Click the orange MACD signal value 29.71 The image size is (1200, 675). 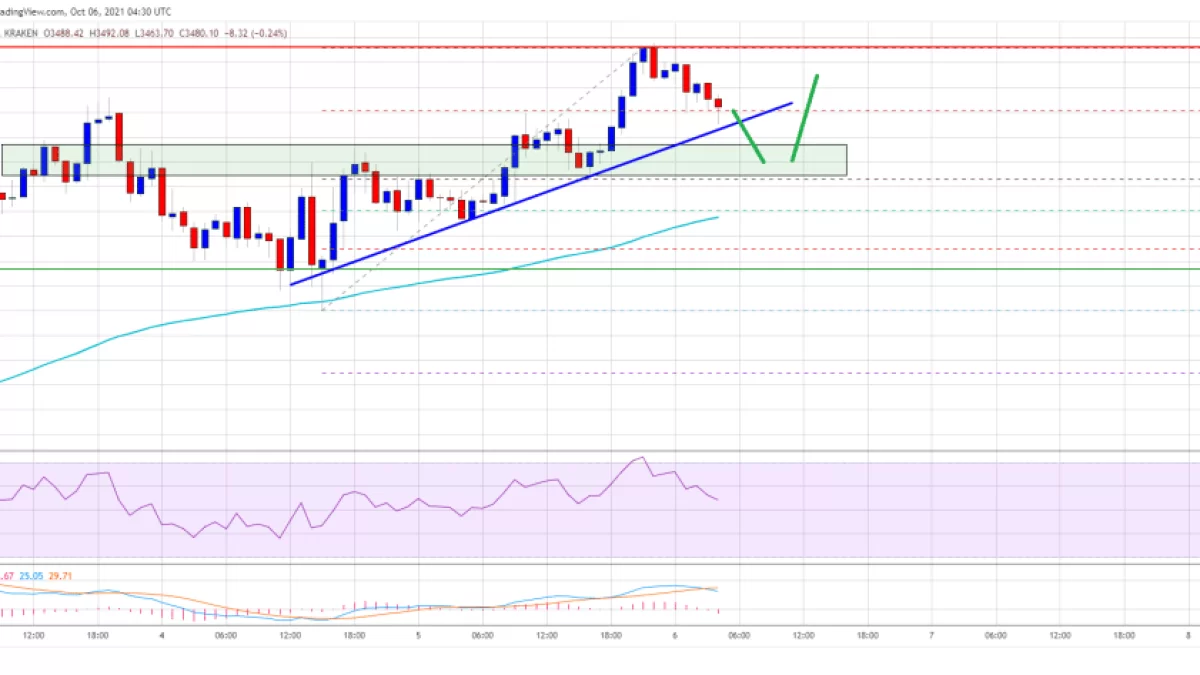coord(61,575)
